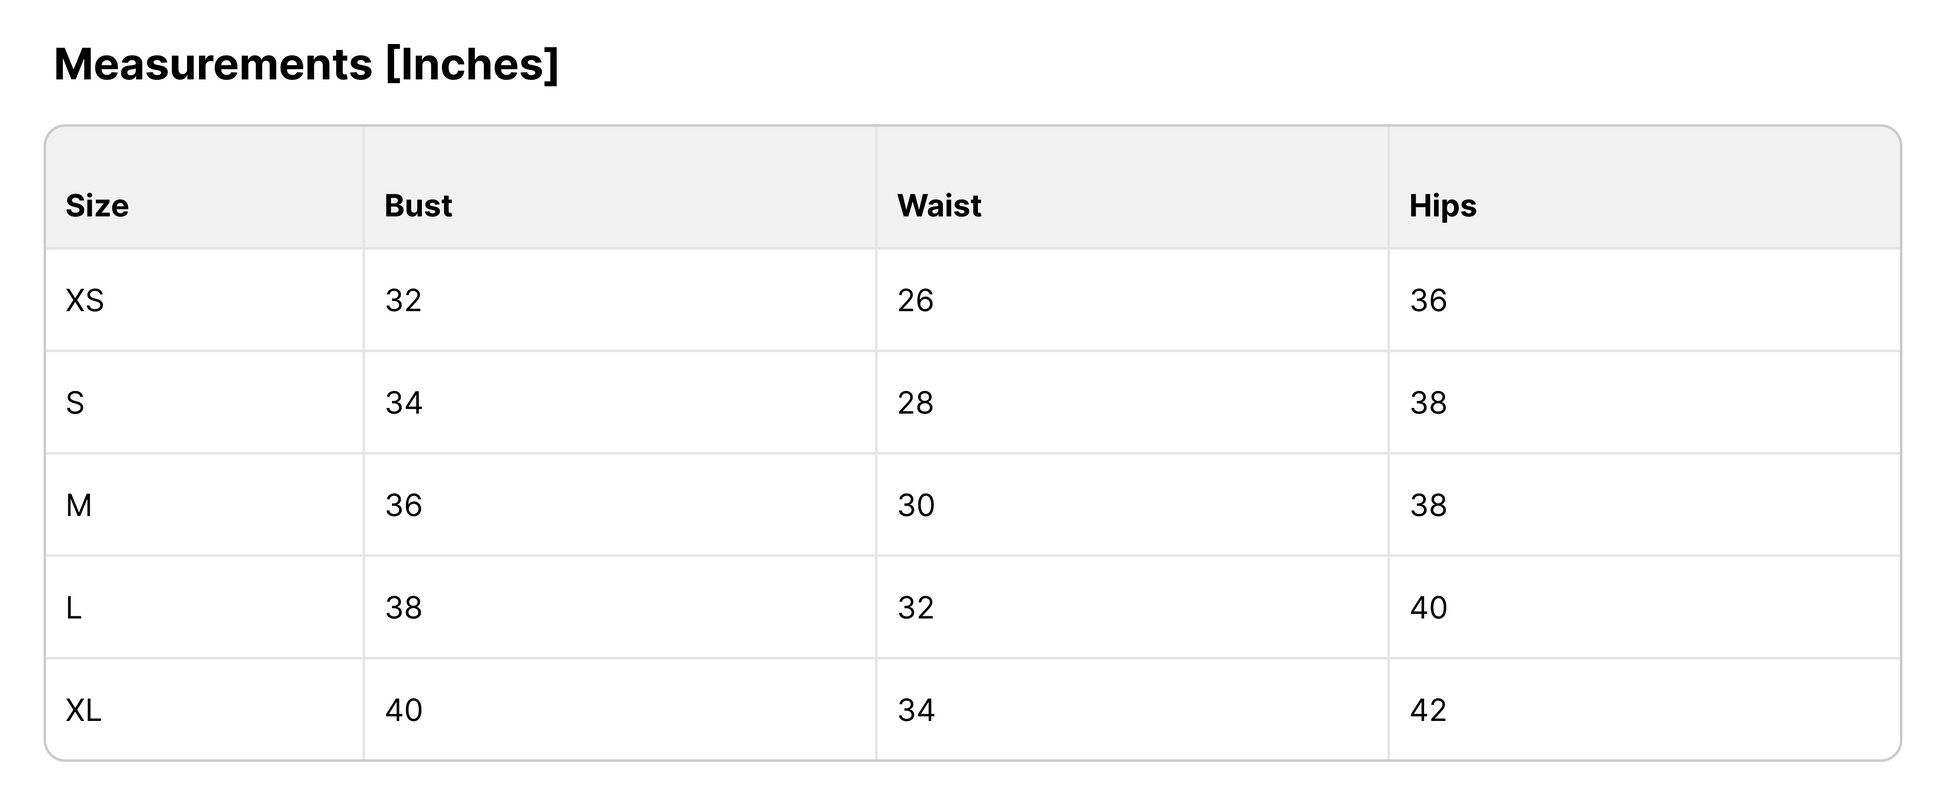Viewport: 1946px width, 808px height.
Task: Select the XL size row label
Action: point(83,711)
